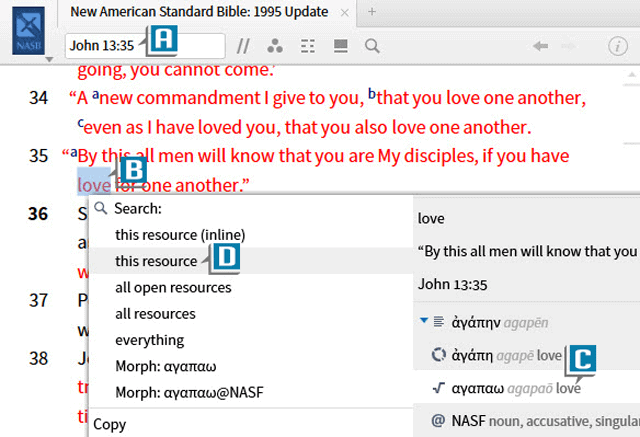Screen dimensions: 640x437
Task: Click verse number 34
Action: [38, 98]
